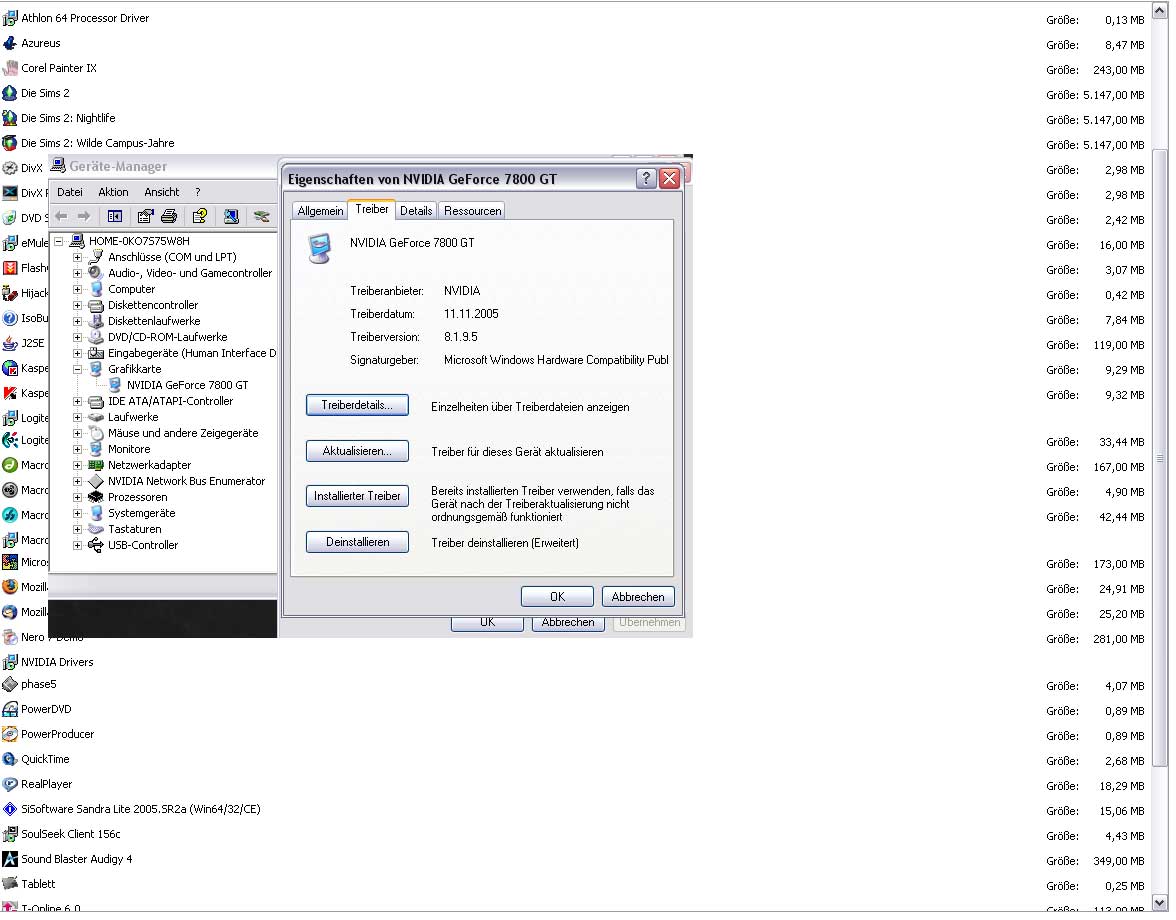The image size is (1176, 920).
Task: Click the PowerProducer program icon
Action: tap(10, 735)
